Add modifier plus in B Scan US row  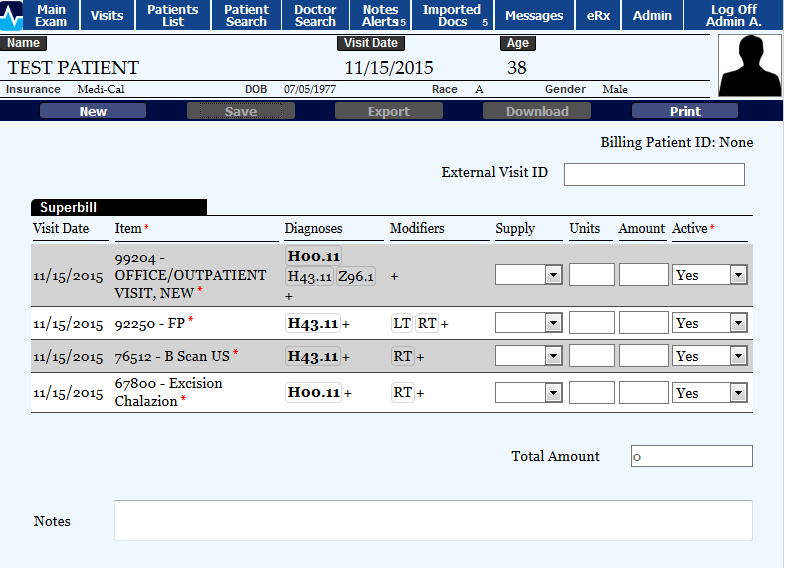420,358
